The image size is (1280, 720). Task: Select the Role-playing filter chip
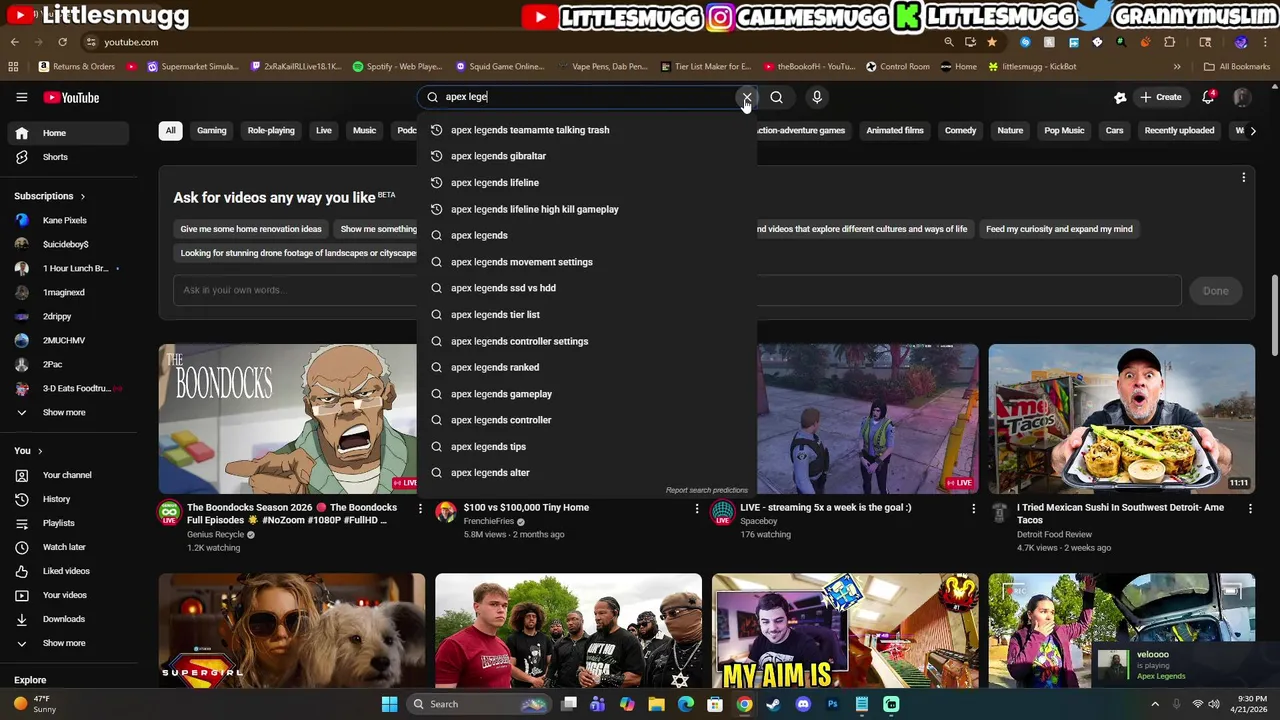(271, 130)
